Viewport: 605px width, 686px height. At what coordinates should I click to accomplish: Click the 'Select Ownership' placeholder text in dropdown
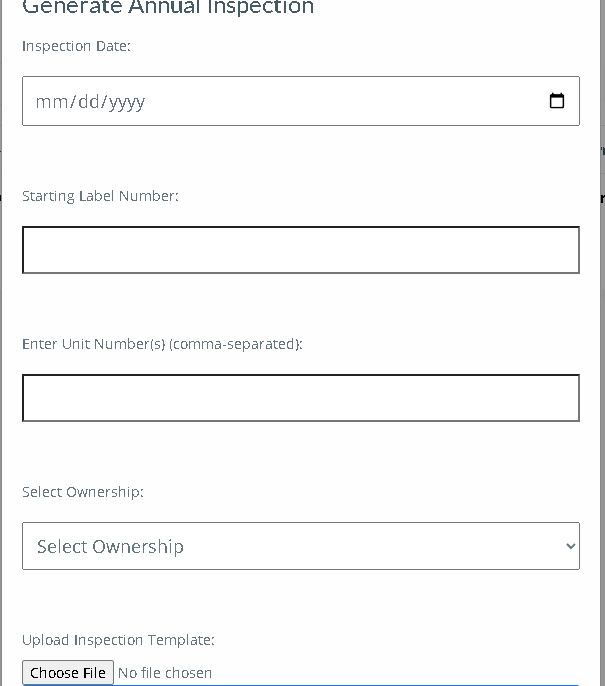tap(110, 546)
